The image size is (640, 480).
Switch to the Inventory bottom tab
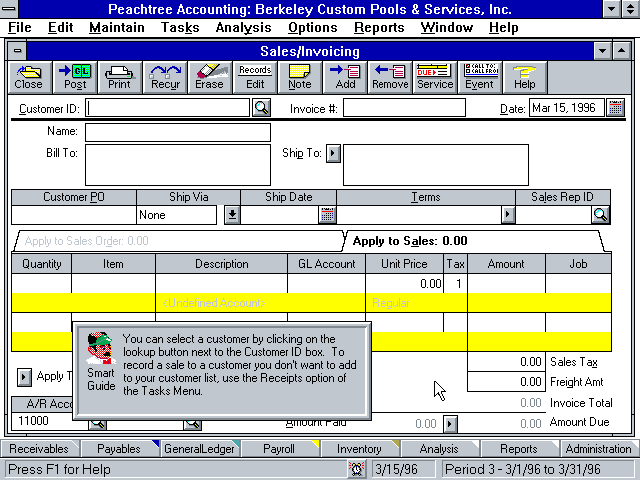click(x=359, y=449)
